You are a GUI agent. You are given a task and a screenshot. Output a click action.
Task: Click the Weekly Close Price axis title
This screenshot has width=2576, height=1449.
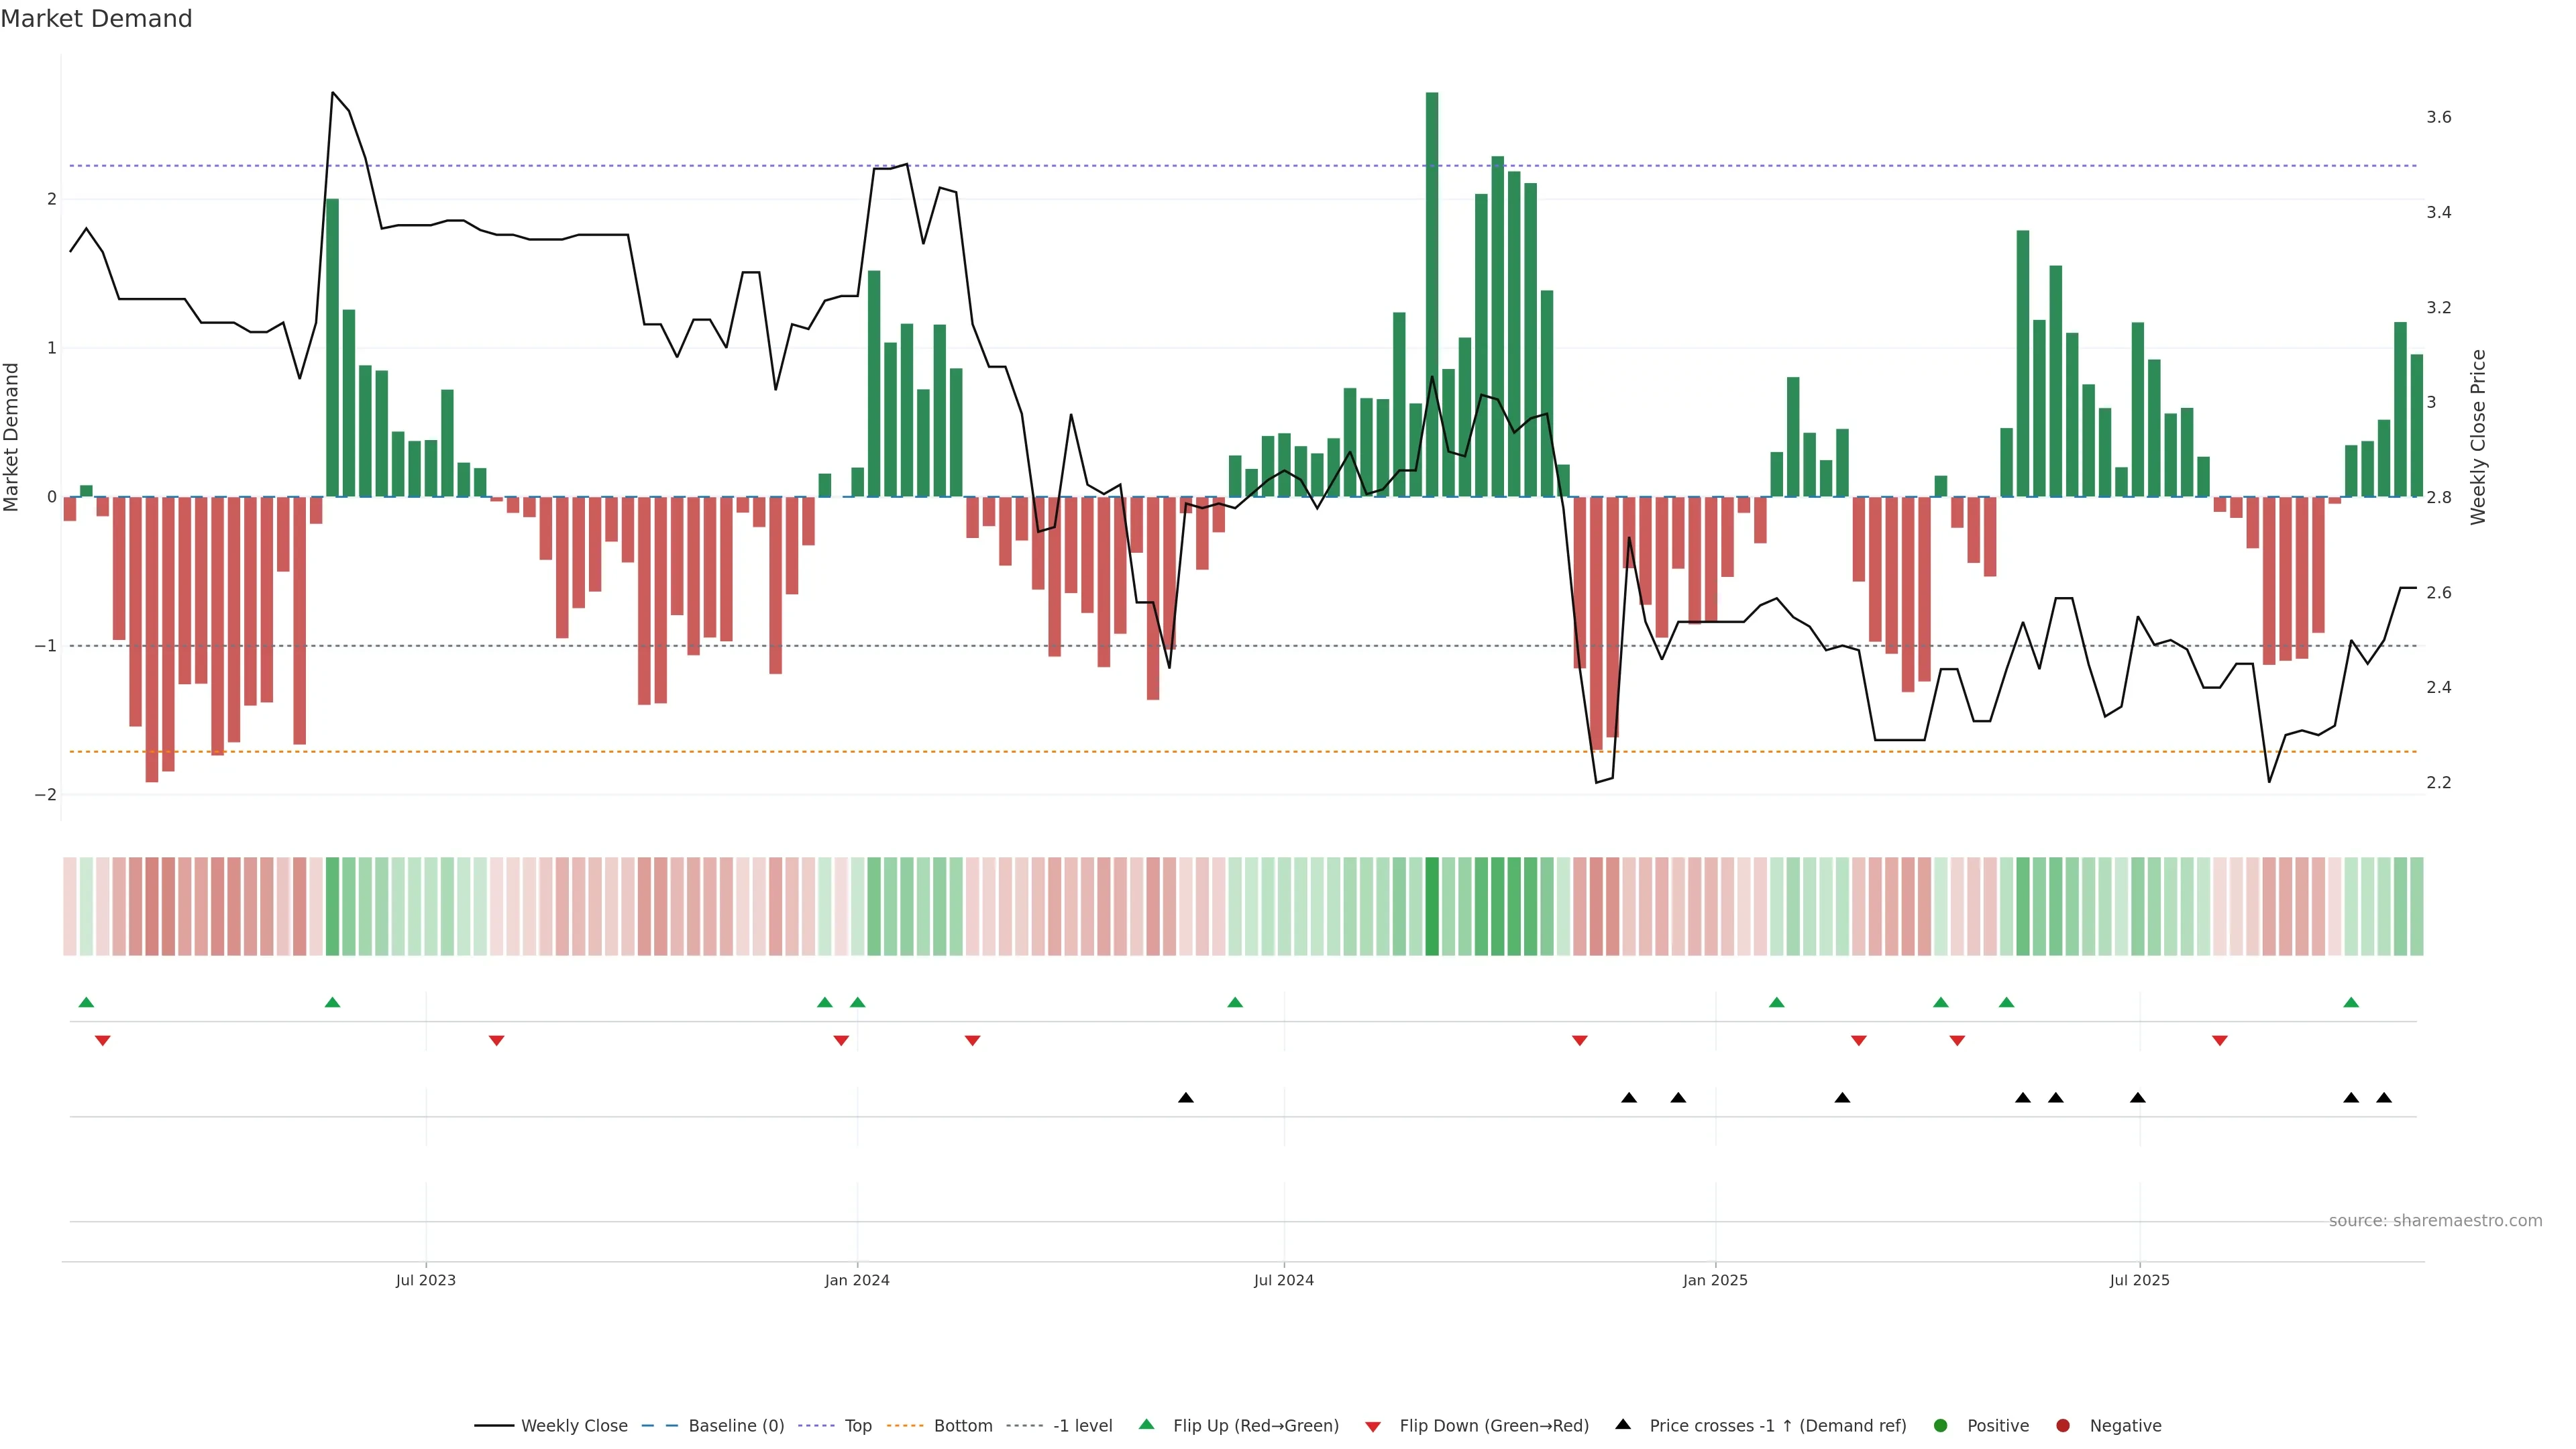2478,437
